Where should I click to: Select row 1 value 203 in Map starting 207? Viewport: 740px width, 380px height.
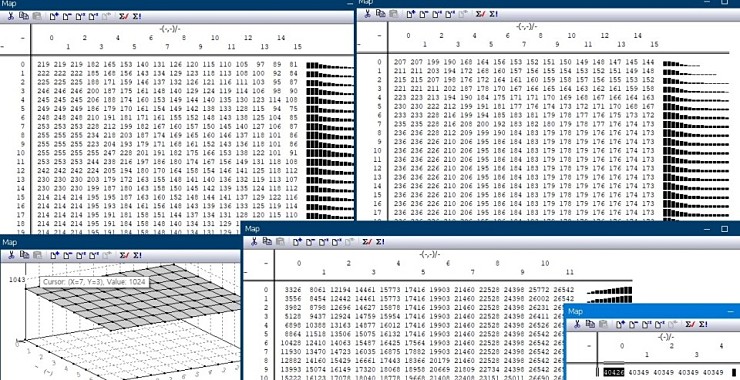433,71
